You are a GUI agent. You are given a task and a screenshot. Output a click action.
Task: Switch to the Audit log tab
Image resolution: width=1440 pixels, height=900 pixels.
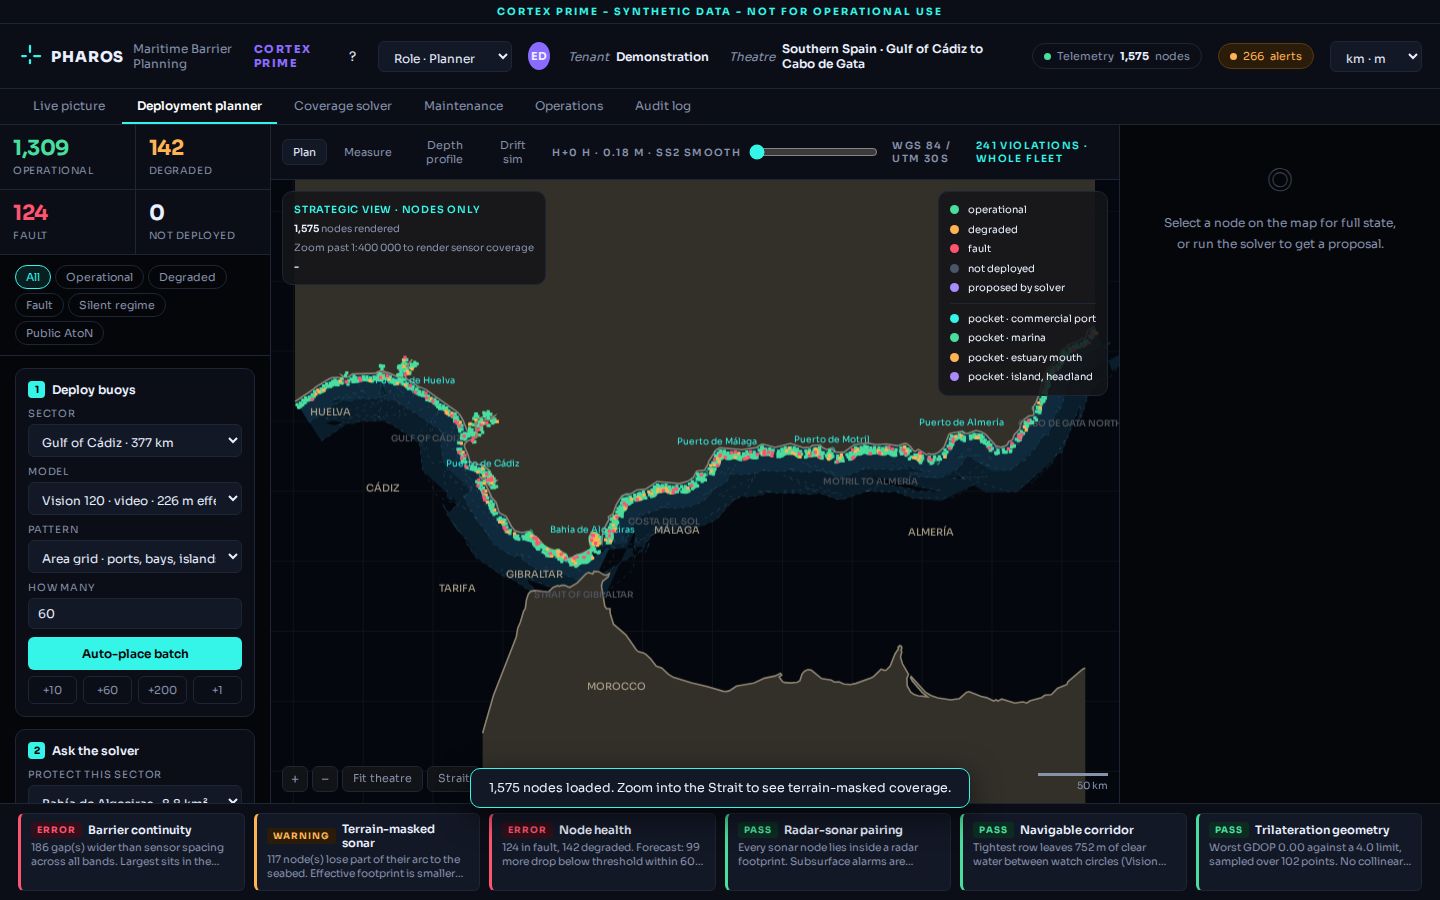coord(663,105)
